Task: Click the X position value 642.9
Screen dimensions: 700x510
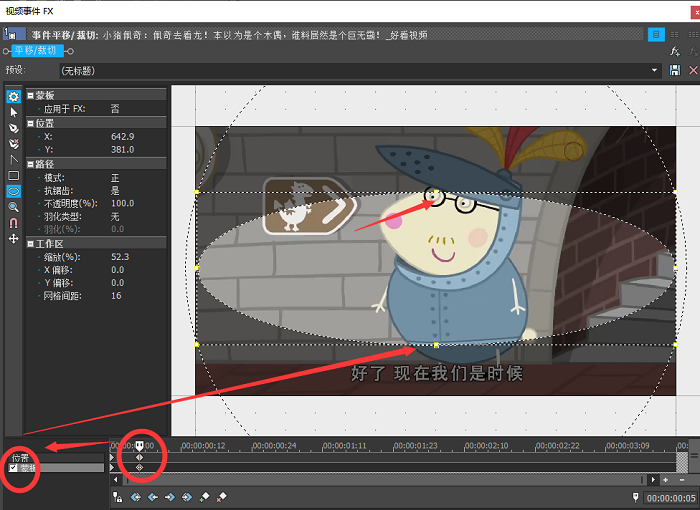Action: 122,136
